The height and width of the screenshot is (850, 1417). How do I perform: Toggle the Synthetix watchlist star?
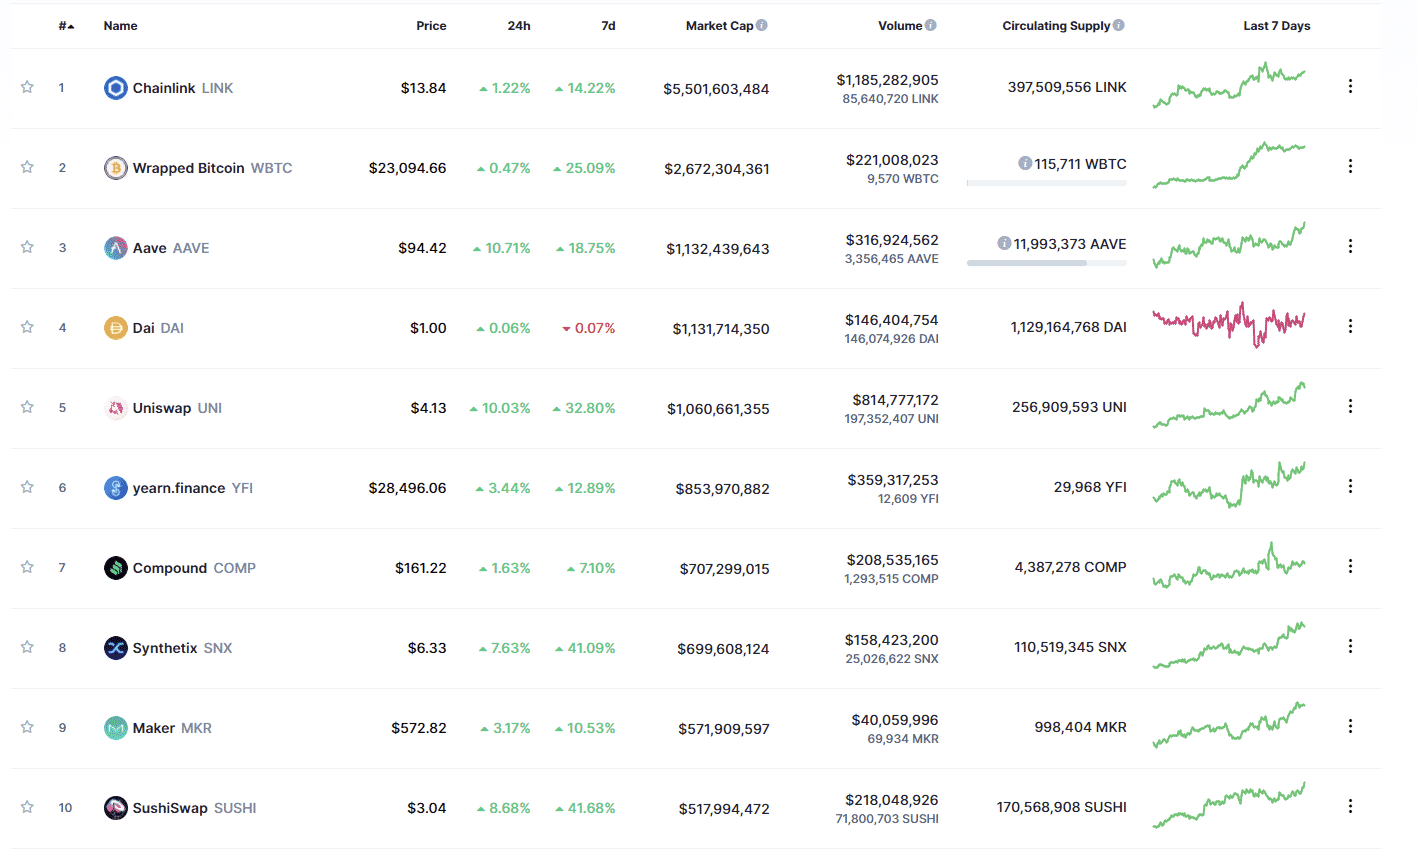[x=27, y=647]
